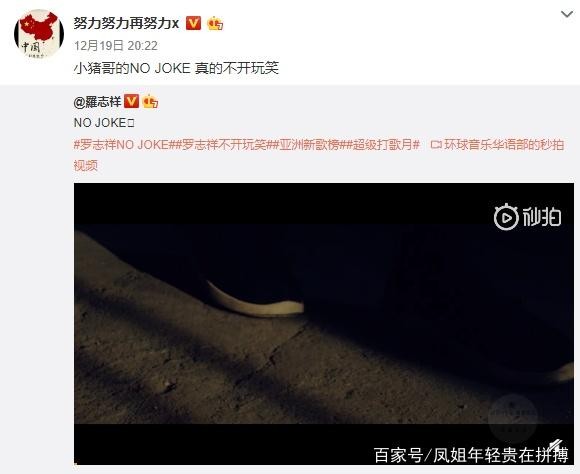
Task: Click the faint round watermark icon on video
Action: [512, 418]
